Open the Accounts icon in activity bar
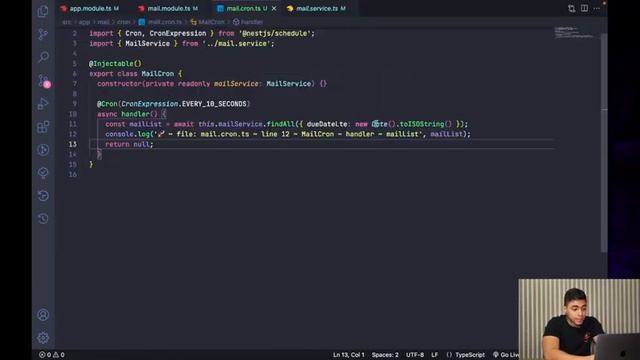 43,315
